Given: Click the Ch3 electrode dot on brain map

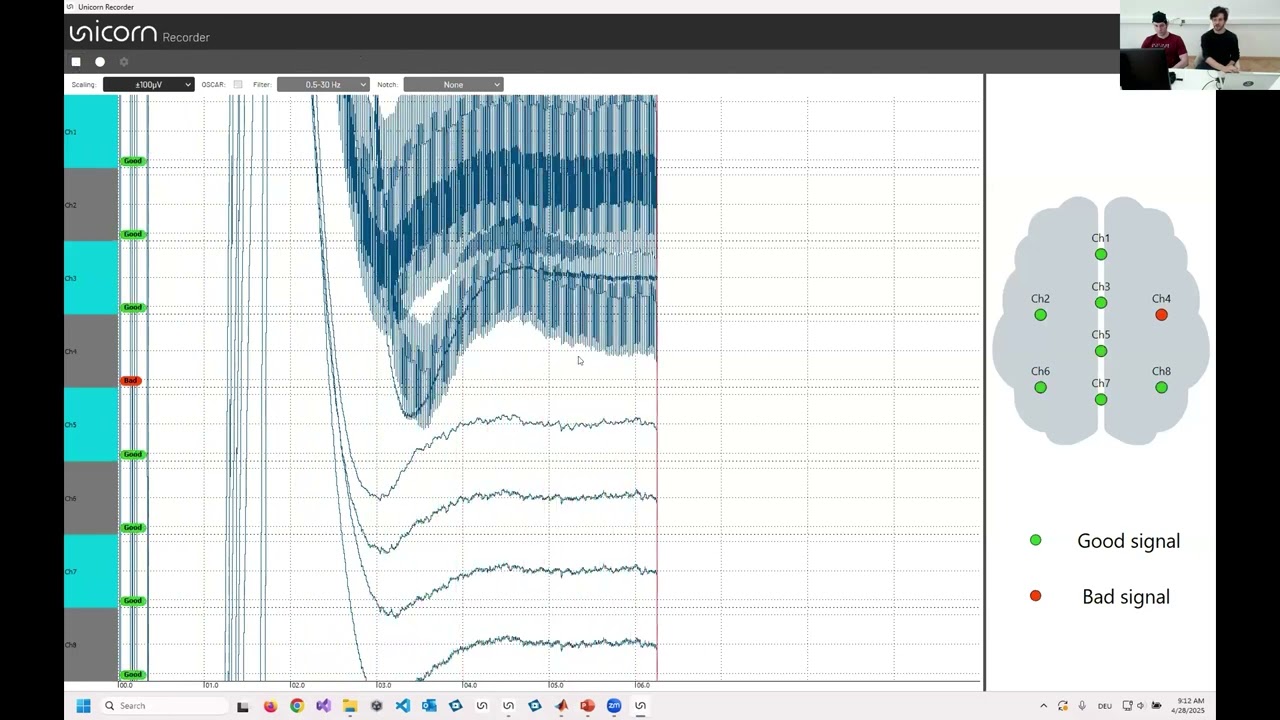Looking at the screenshot, I should click(1101, 303).
